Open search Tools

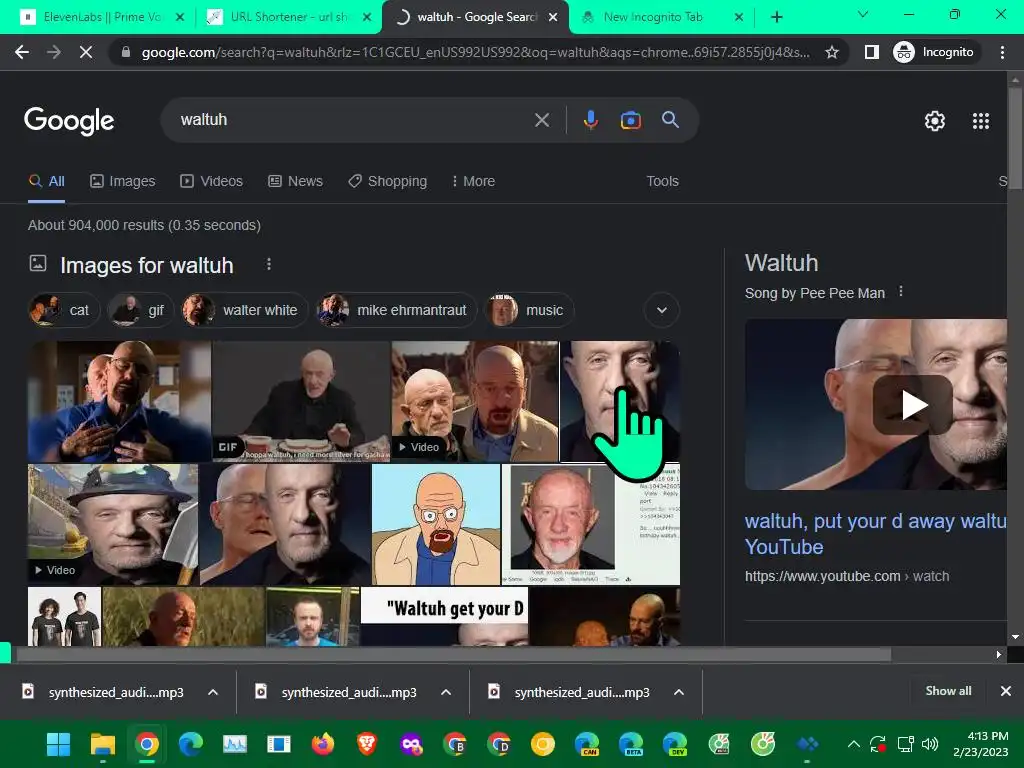tap(662, 181)
